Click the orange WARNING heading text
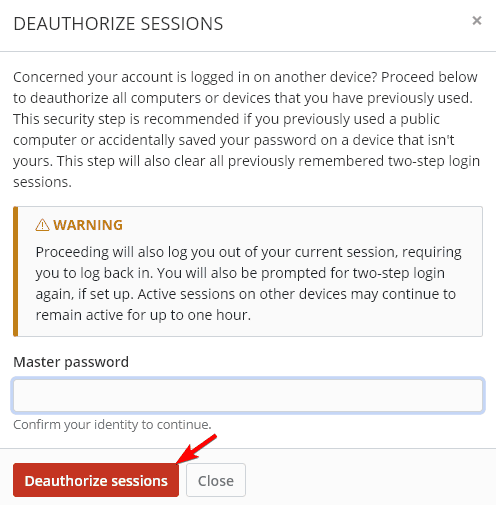The width and height of the screenshot is (496, 505). pos(88,225)
